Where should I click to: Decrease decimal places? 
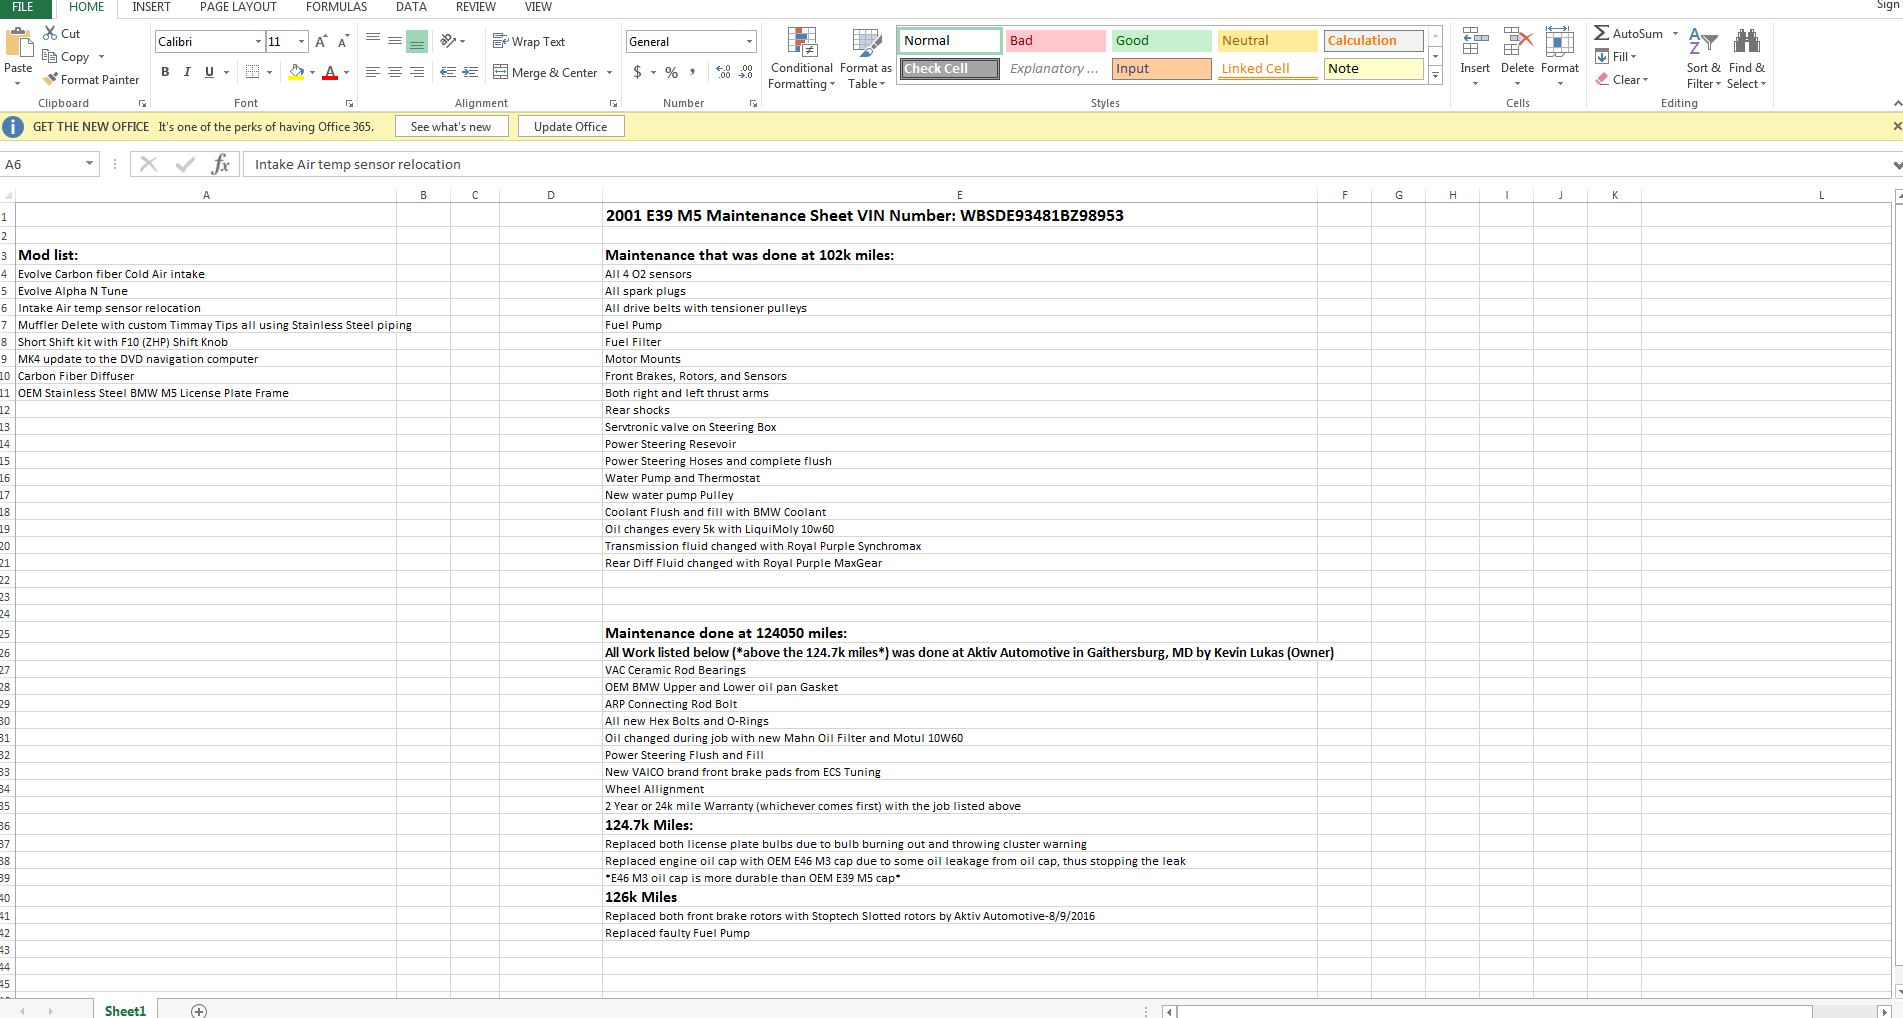tap(746, 72)
